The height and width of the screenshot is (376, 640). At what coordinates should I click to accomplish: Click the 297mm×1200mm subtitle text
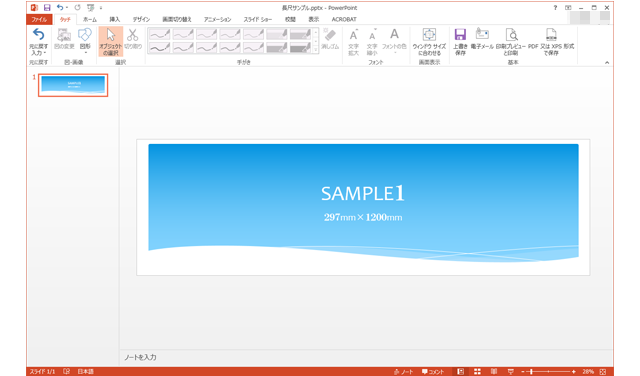[363, 217]
